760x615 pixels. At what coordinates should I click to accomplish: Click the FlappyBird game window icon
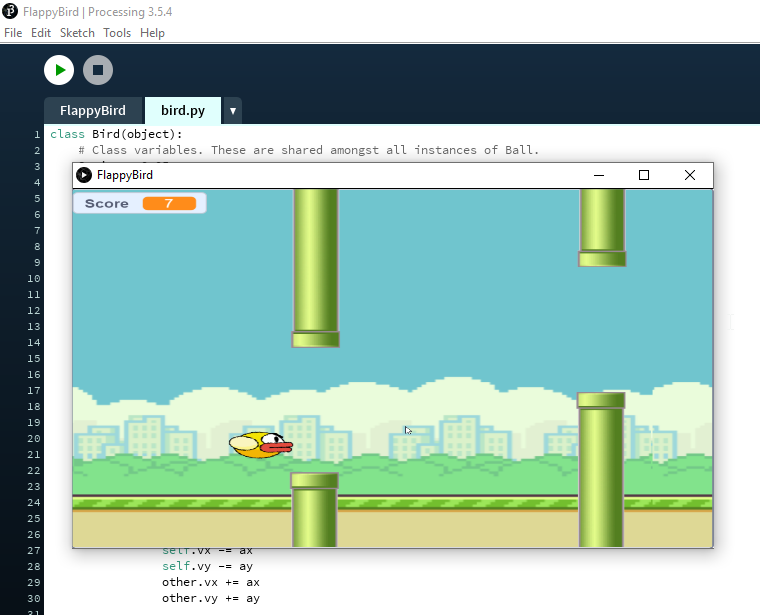(84, 175)
